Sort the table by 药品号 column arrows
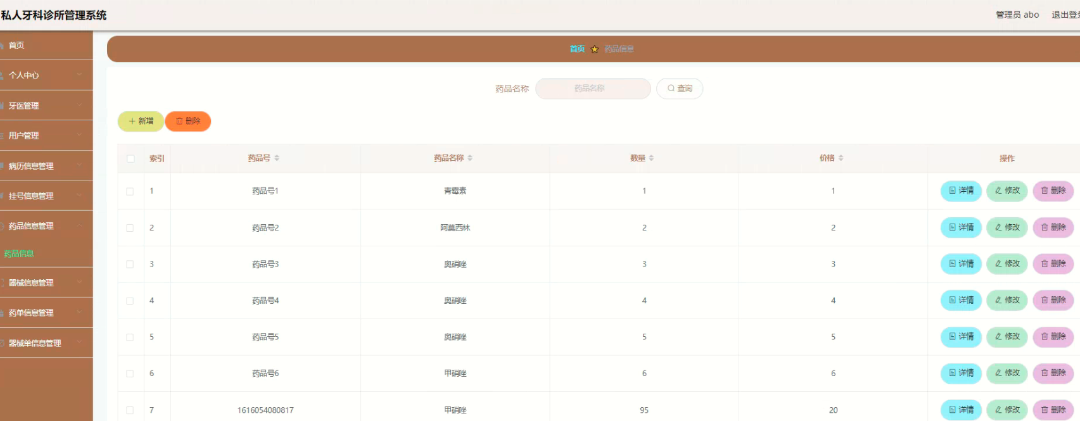This screenshot has height=421, width=1081. 276,158
